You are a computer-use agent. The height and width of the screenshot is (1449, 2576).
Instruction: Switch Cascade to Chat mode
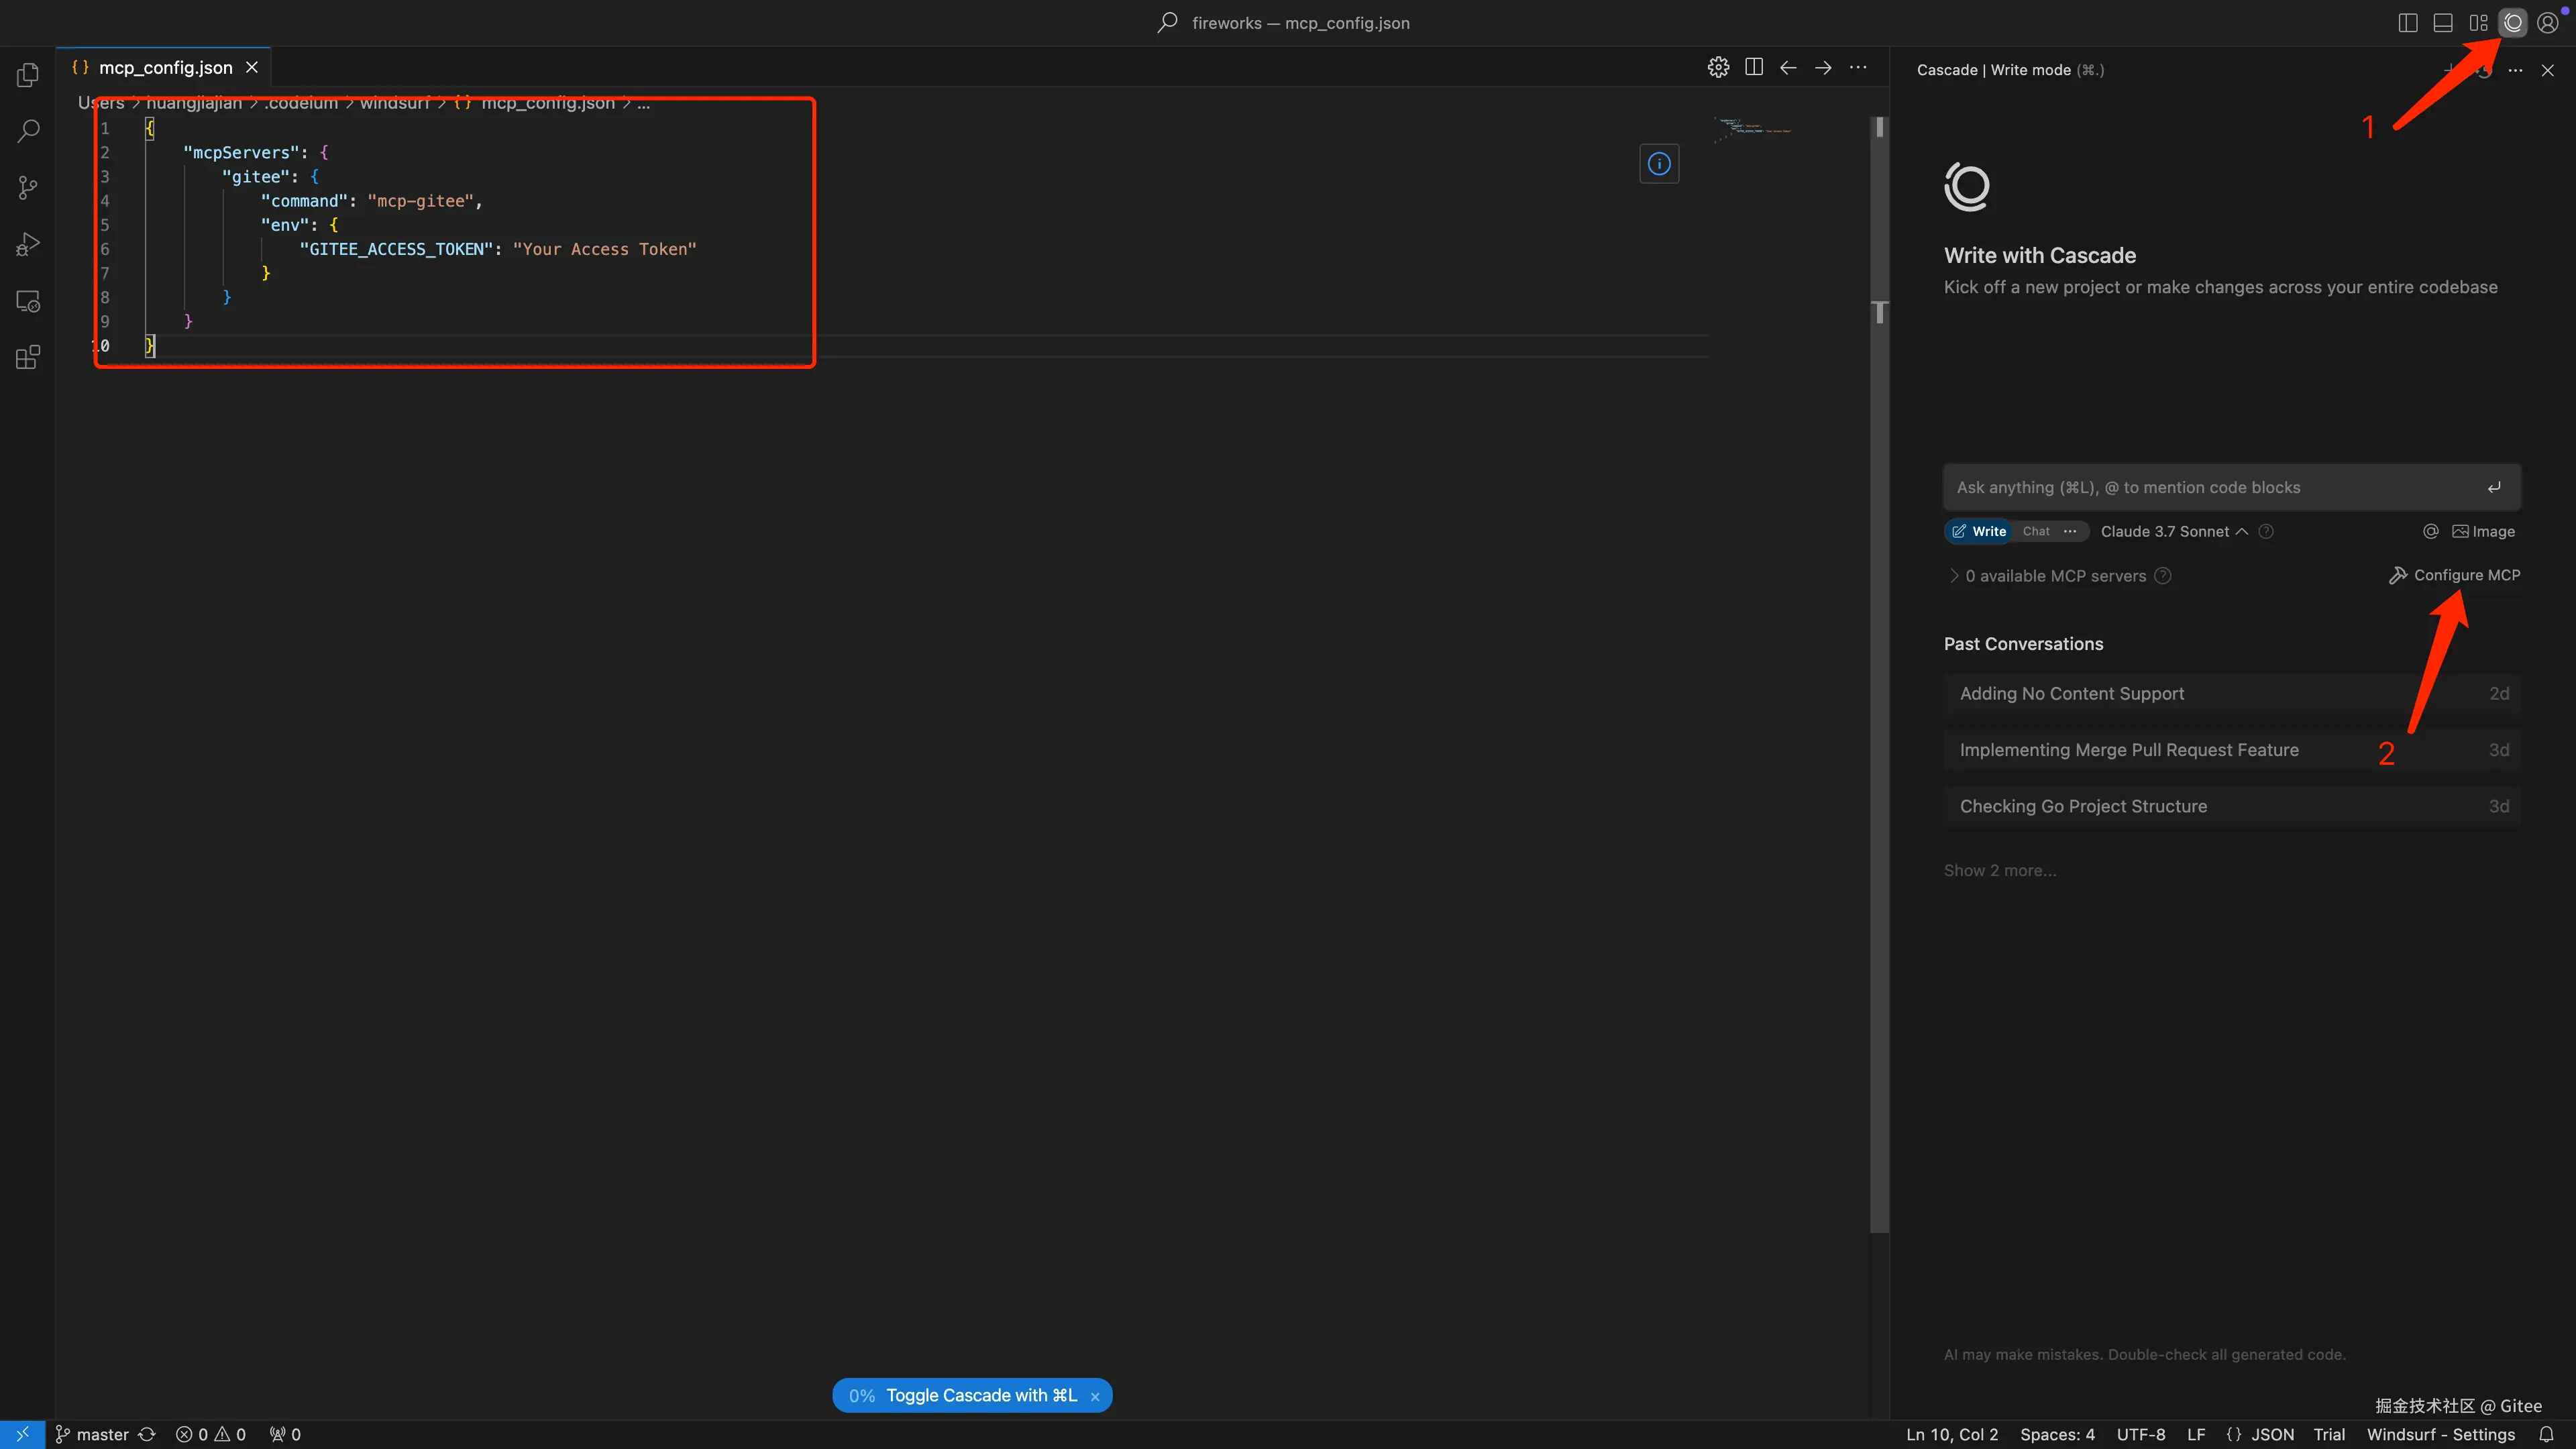click(x=2036, y=532)
